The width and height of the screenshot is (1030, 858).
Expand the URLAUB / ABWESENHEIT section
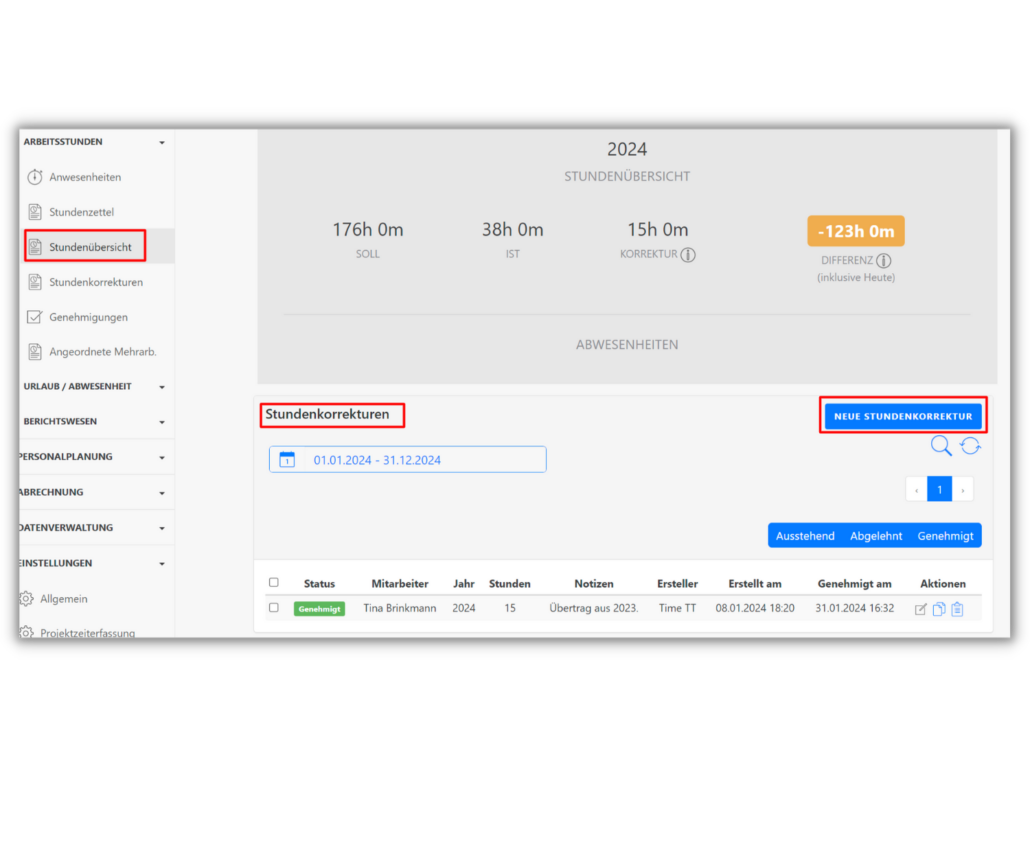pos(162,387)
